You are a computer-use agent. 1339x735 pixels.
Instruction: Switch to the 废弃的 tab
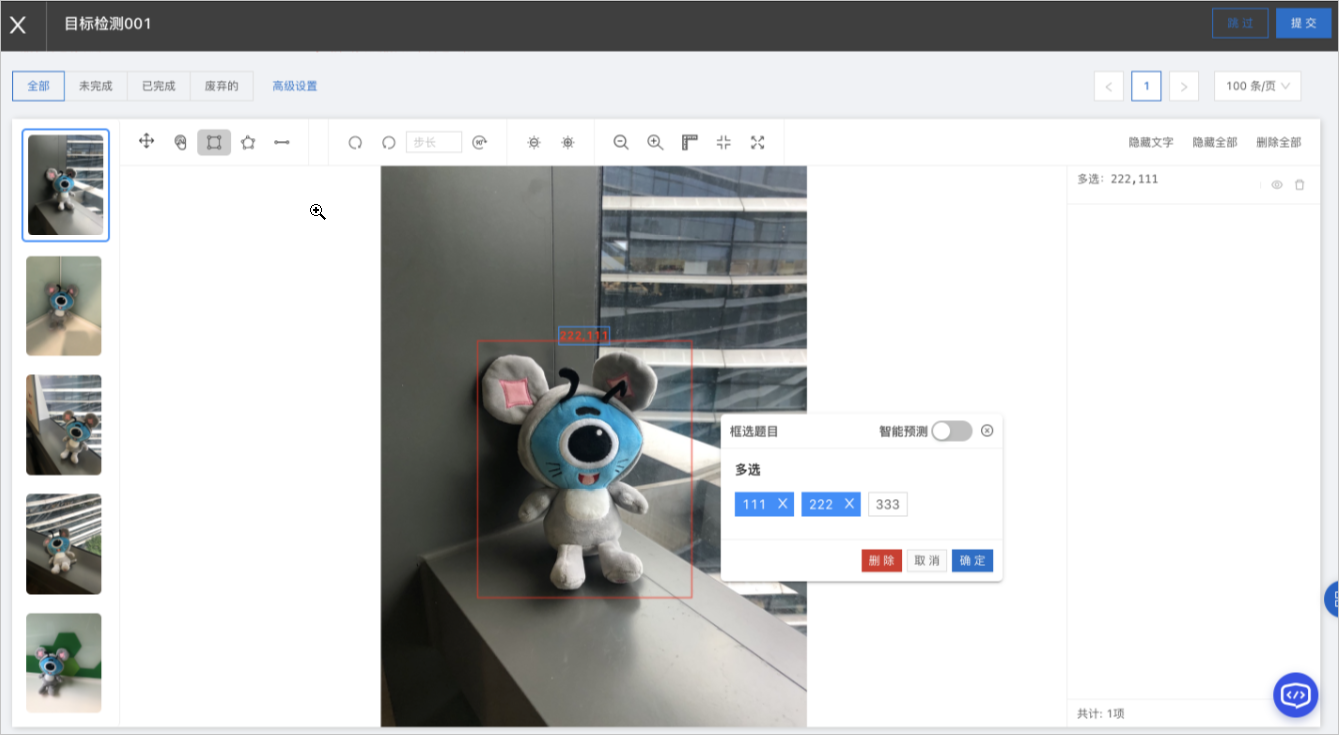click(x=221, y=86)
